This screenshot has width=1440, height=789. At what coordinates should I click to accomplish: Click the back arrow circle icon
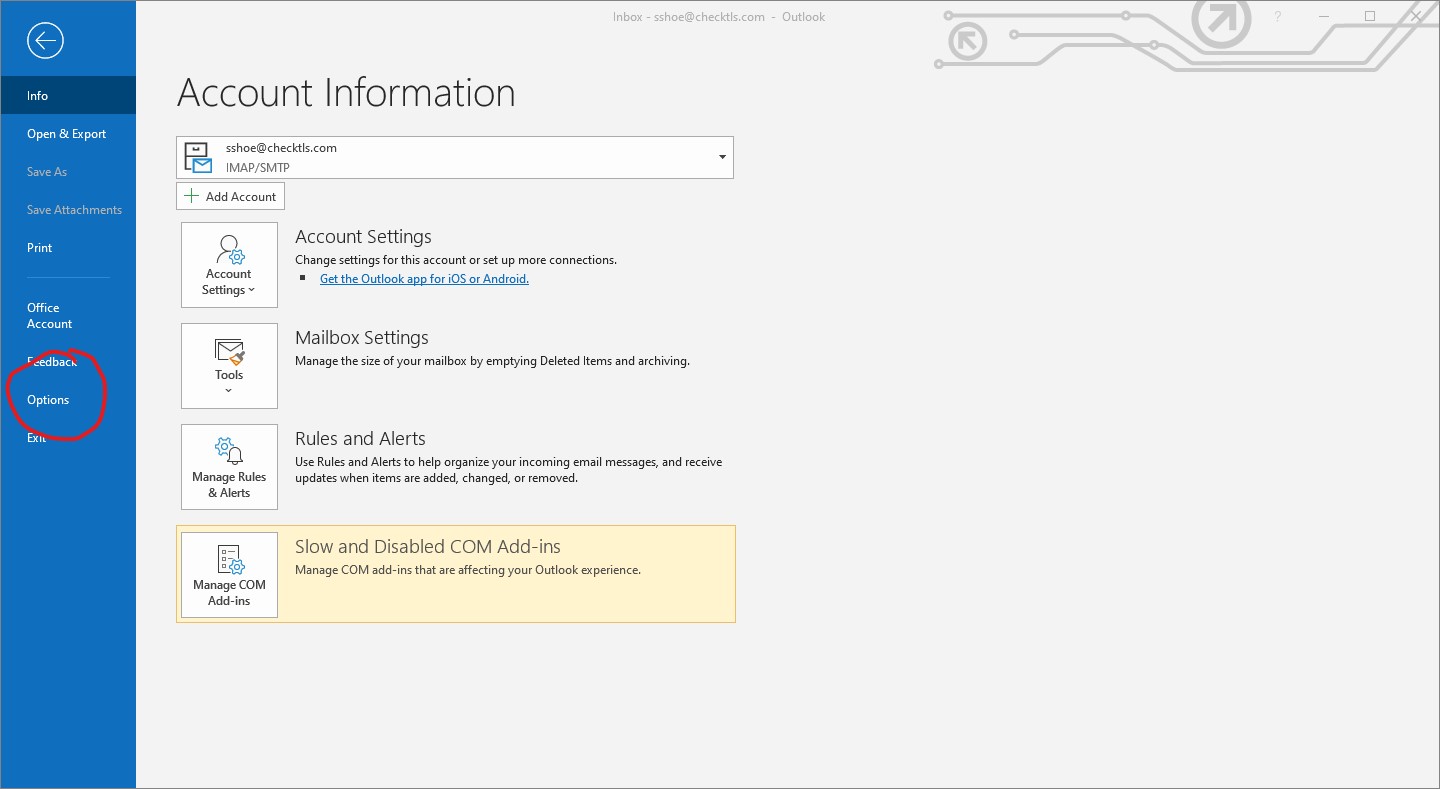(x=46, y=41)
